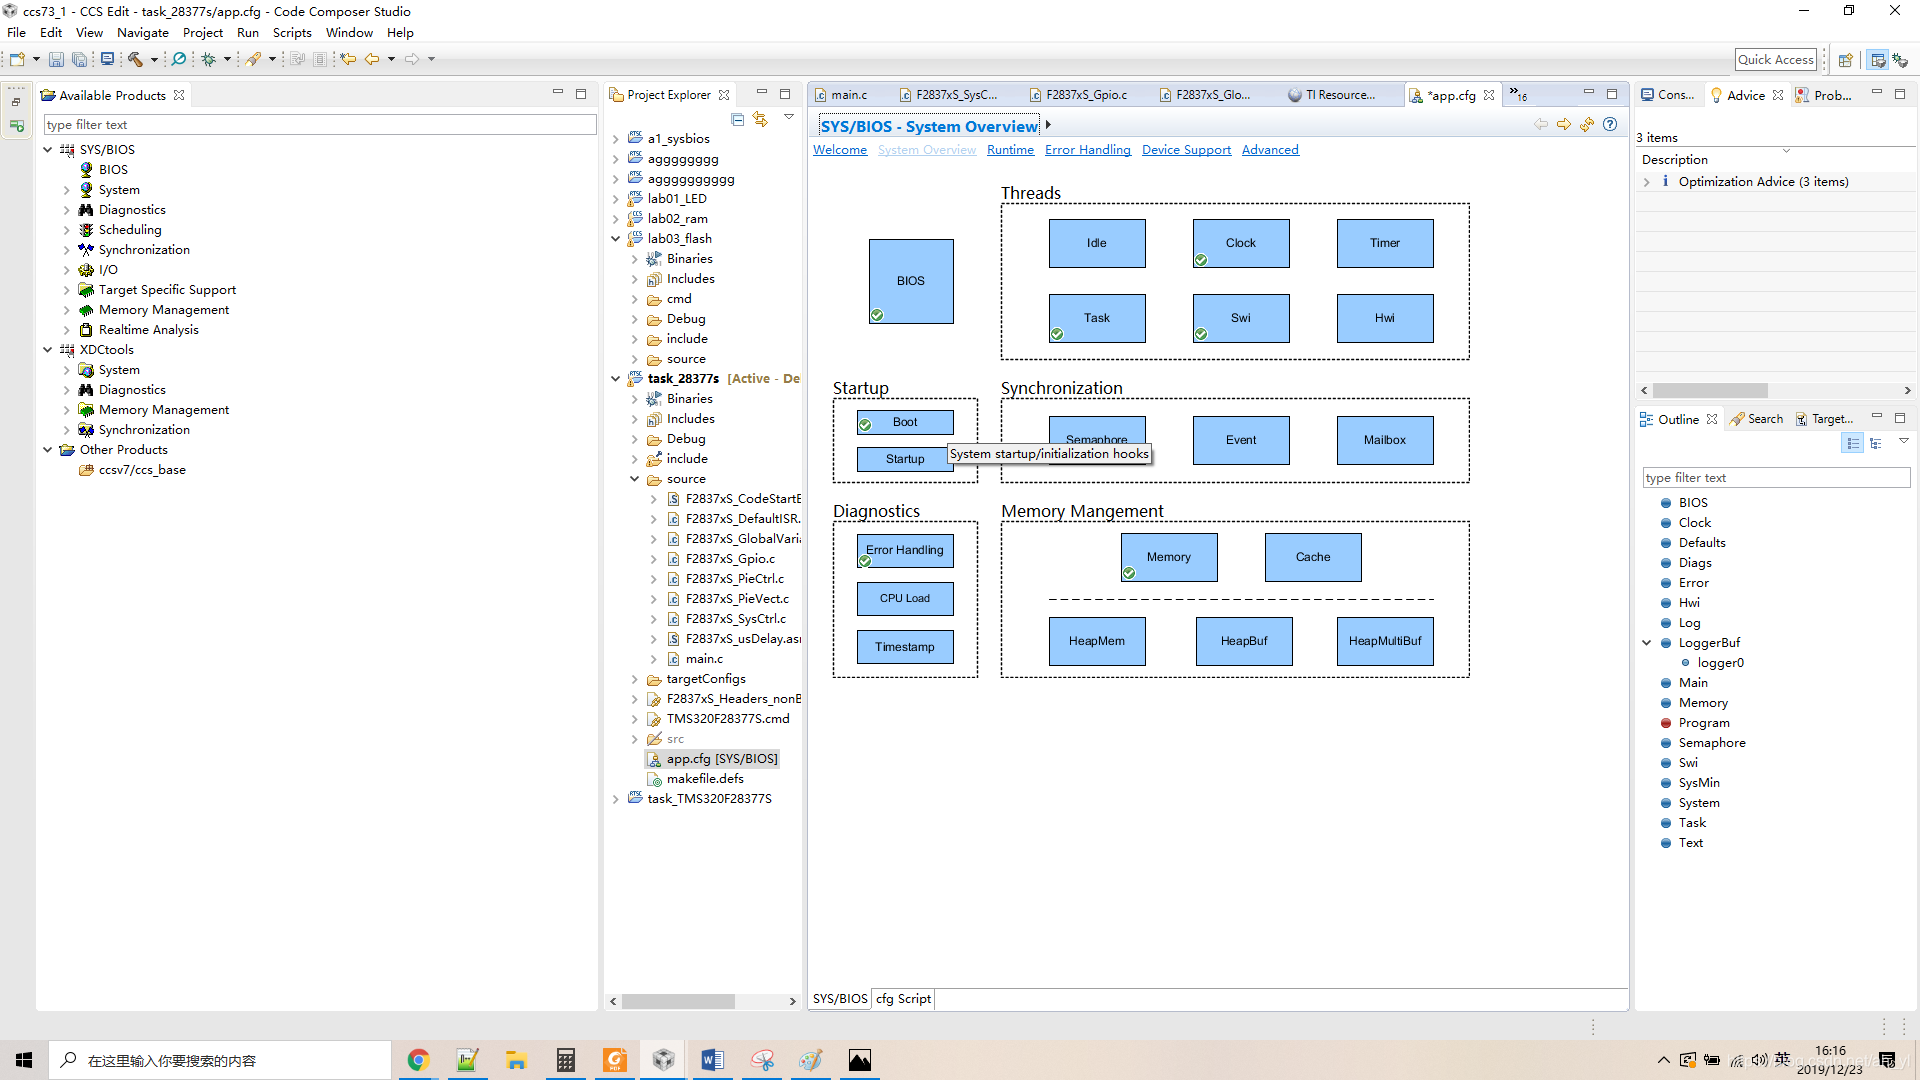The image size is (1920, 1080).
Task: Click the Mailbox module block
Action: [x=1384, y=440]
